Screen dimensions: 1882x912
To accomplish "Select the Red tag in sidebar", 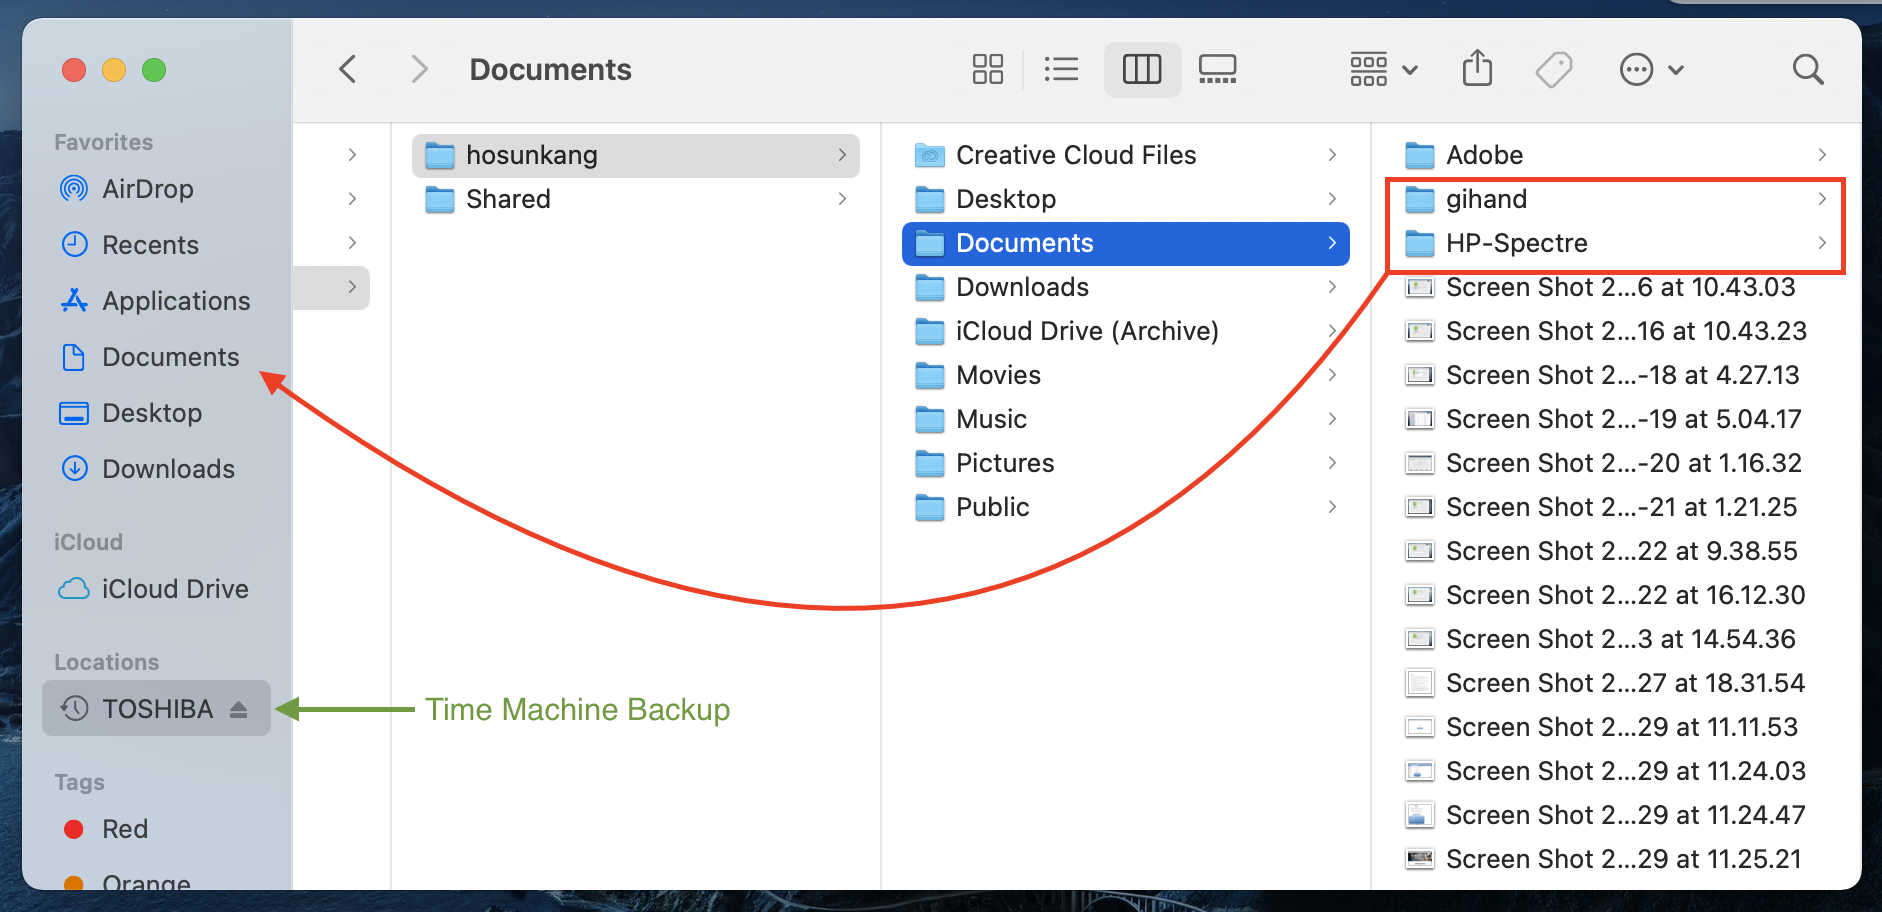I will [124, 829].
